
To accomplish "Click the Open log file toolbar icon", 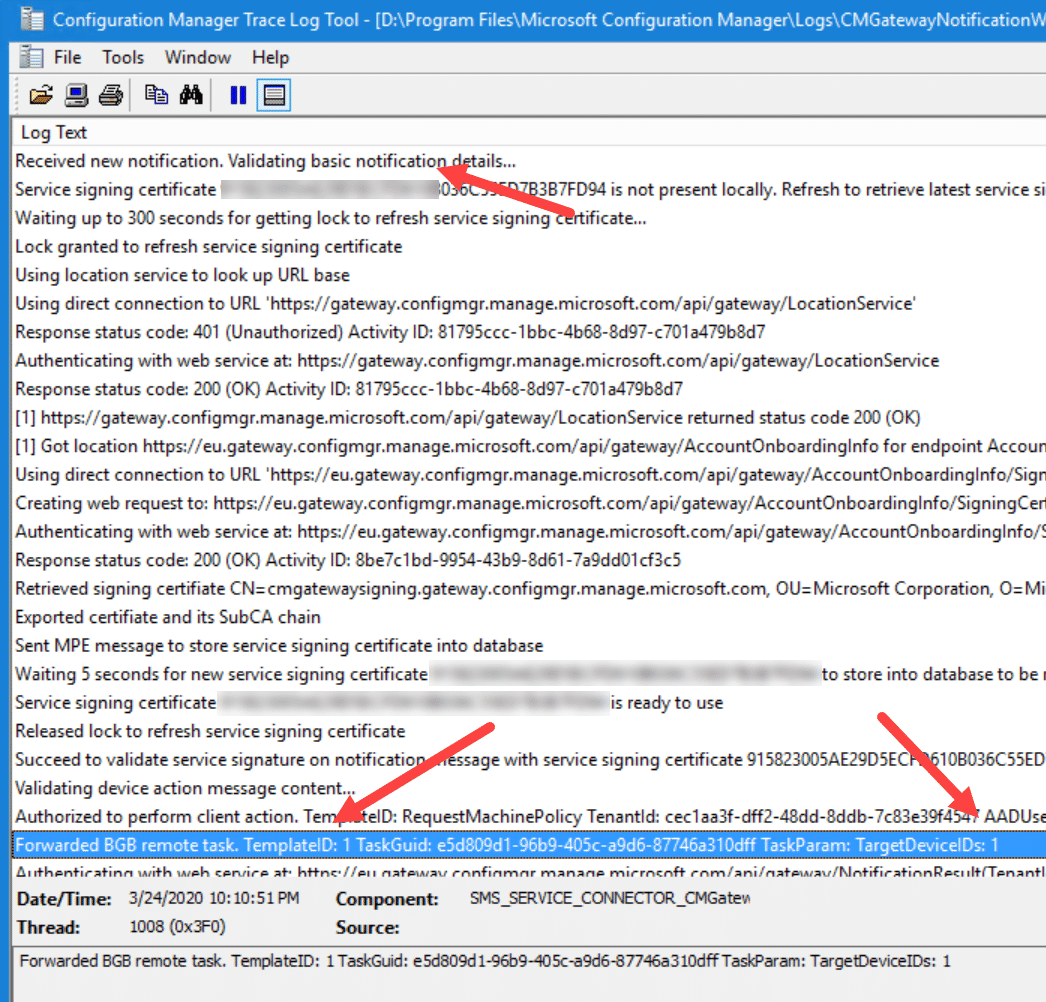I will tap(41, 95).
